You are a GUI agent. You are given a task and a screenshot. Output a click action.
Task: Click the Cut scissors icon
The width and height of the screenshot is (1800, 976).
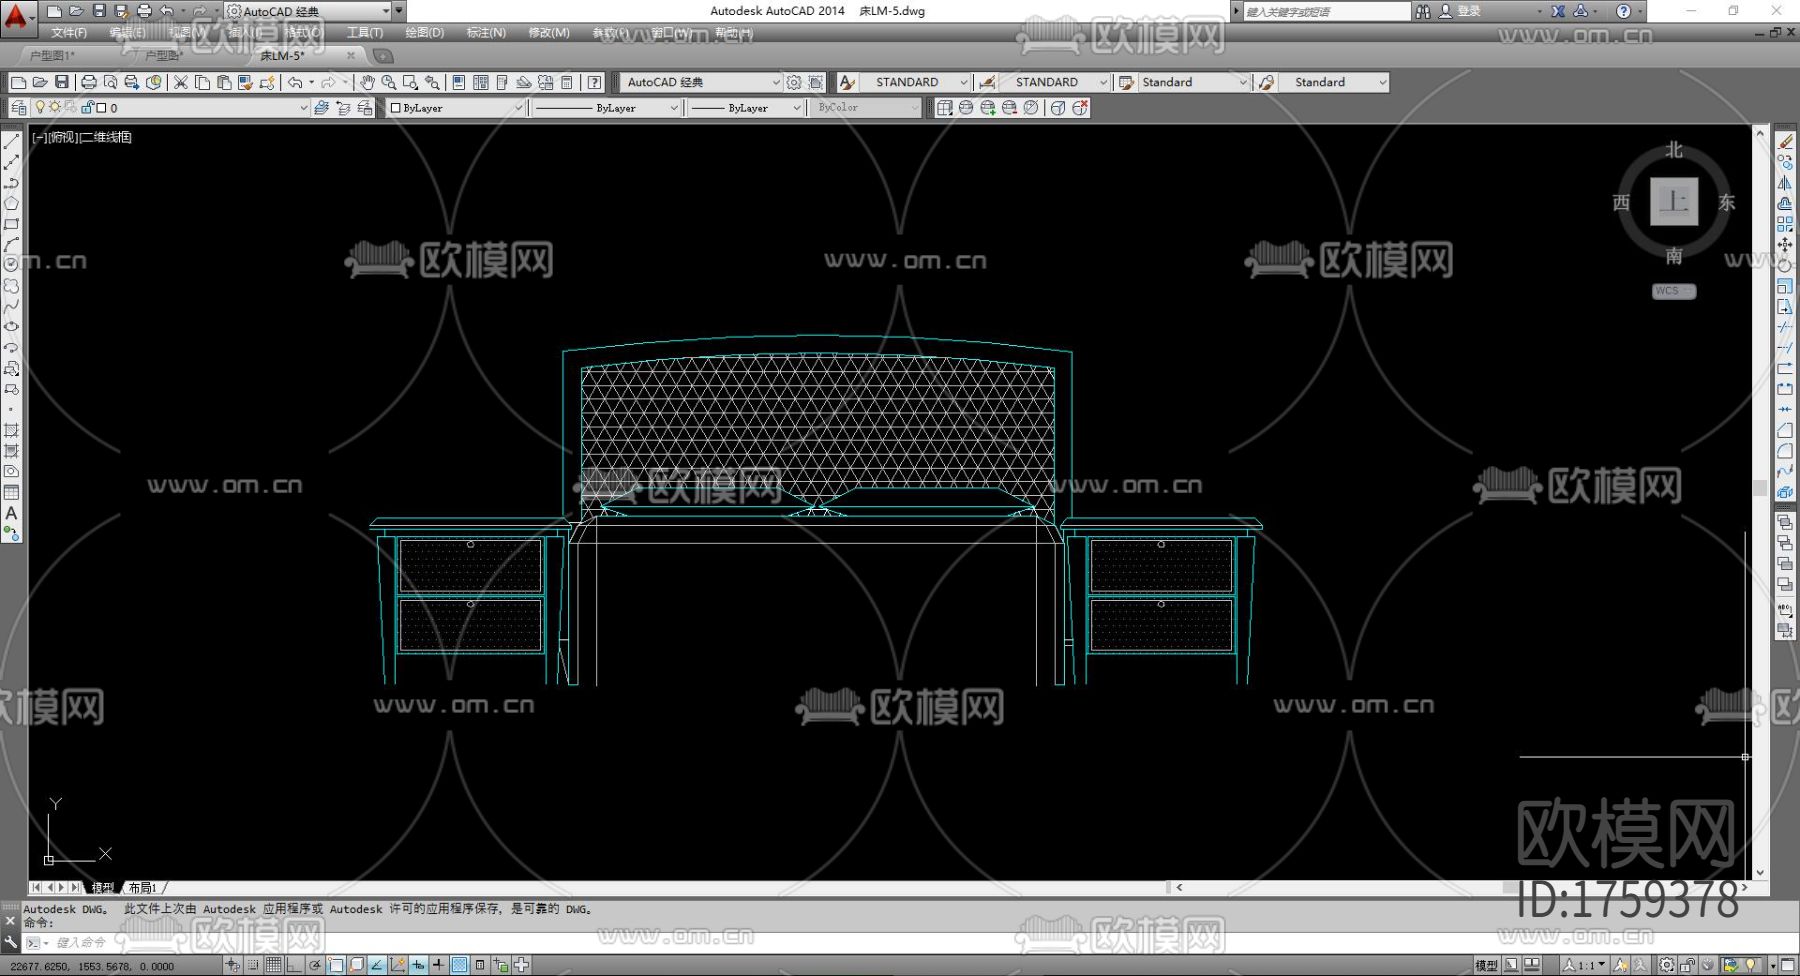click(181, 82)
